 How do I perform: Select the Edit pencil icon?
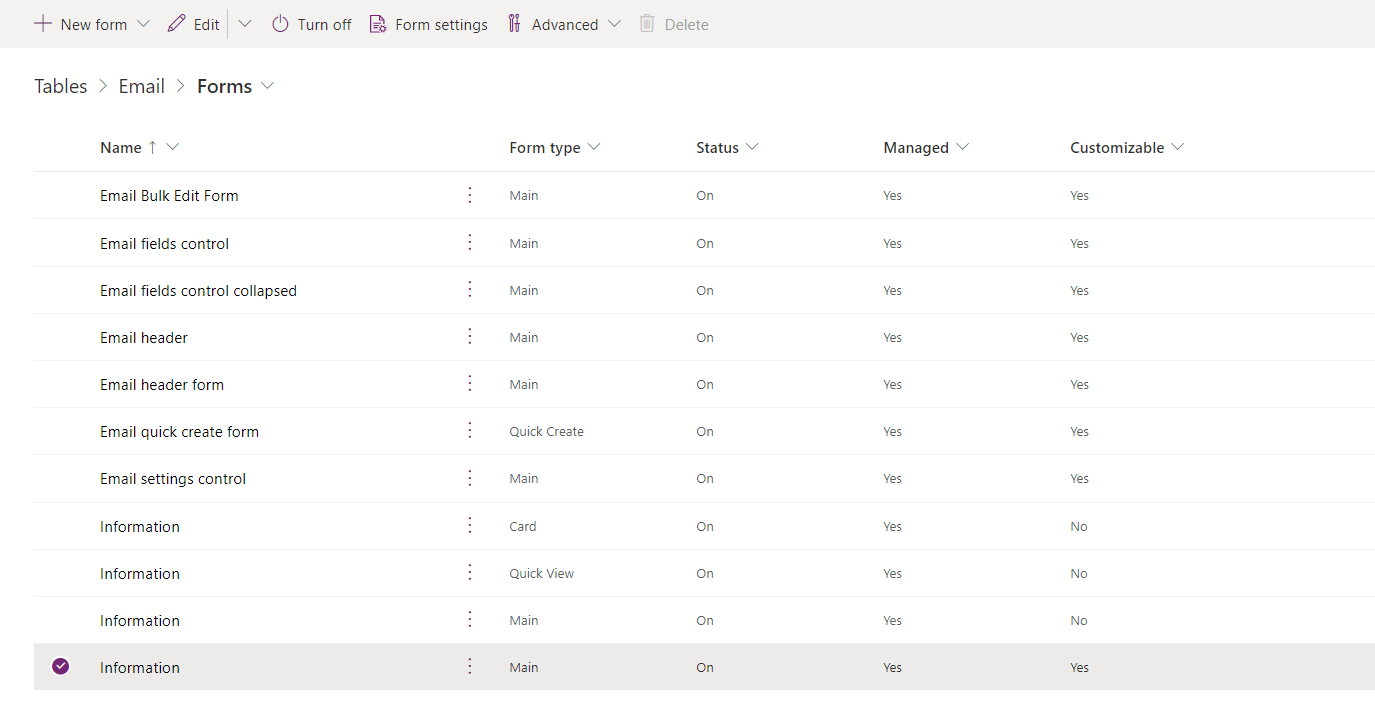tap(177, 23)
